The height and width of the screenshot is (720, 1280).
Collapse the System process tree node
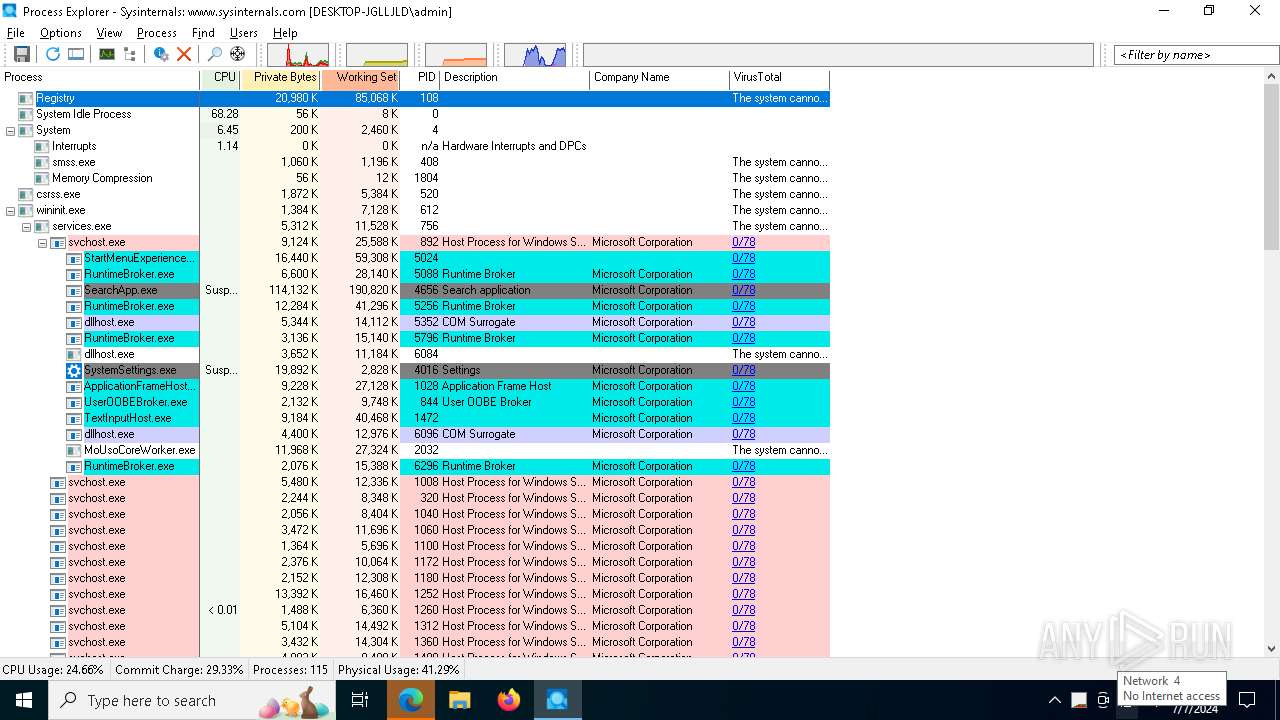click(10, 130)
